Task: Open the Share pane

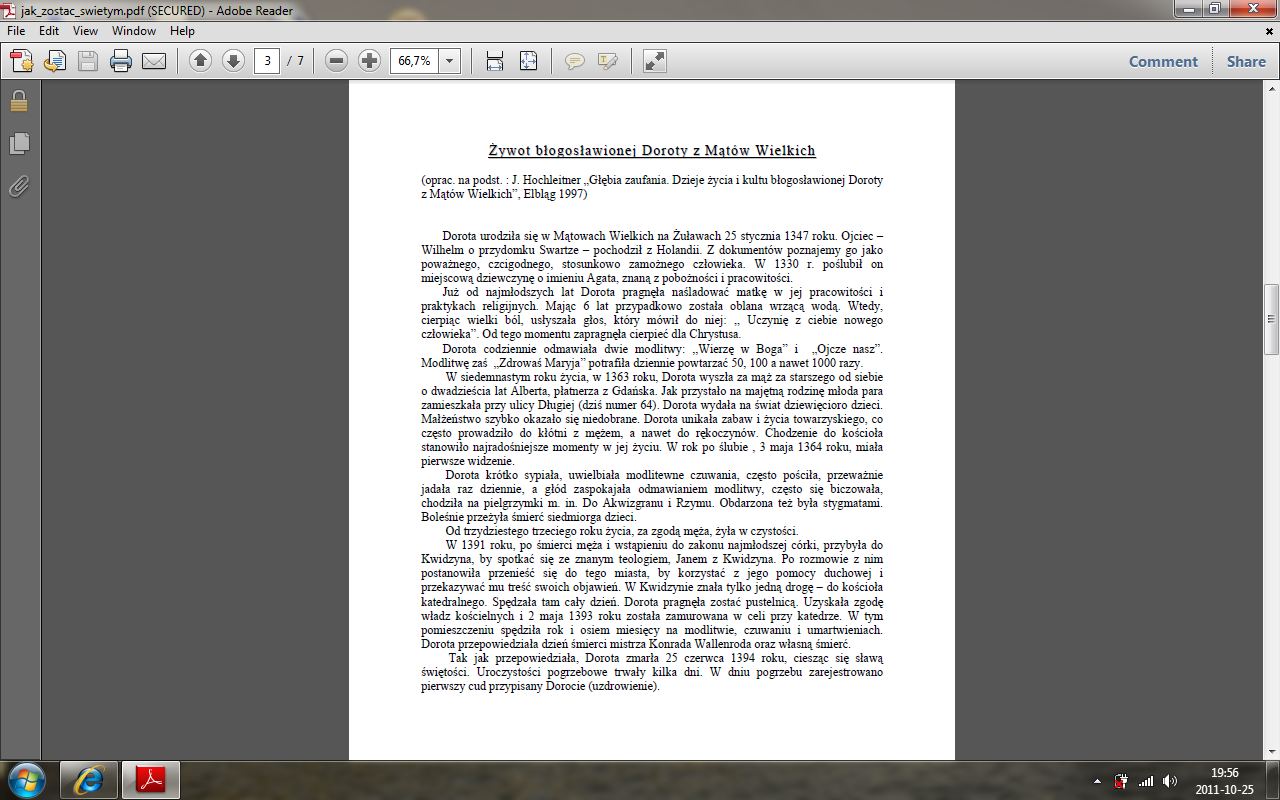Action: point(1246,61)
